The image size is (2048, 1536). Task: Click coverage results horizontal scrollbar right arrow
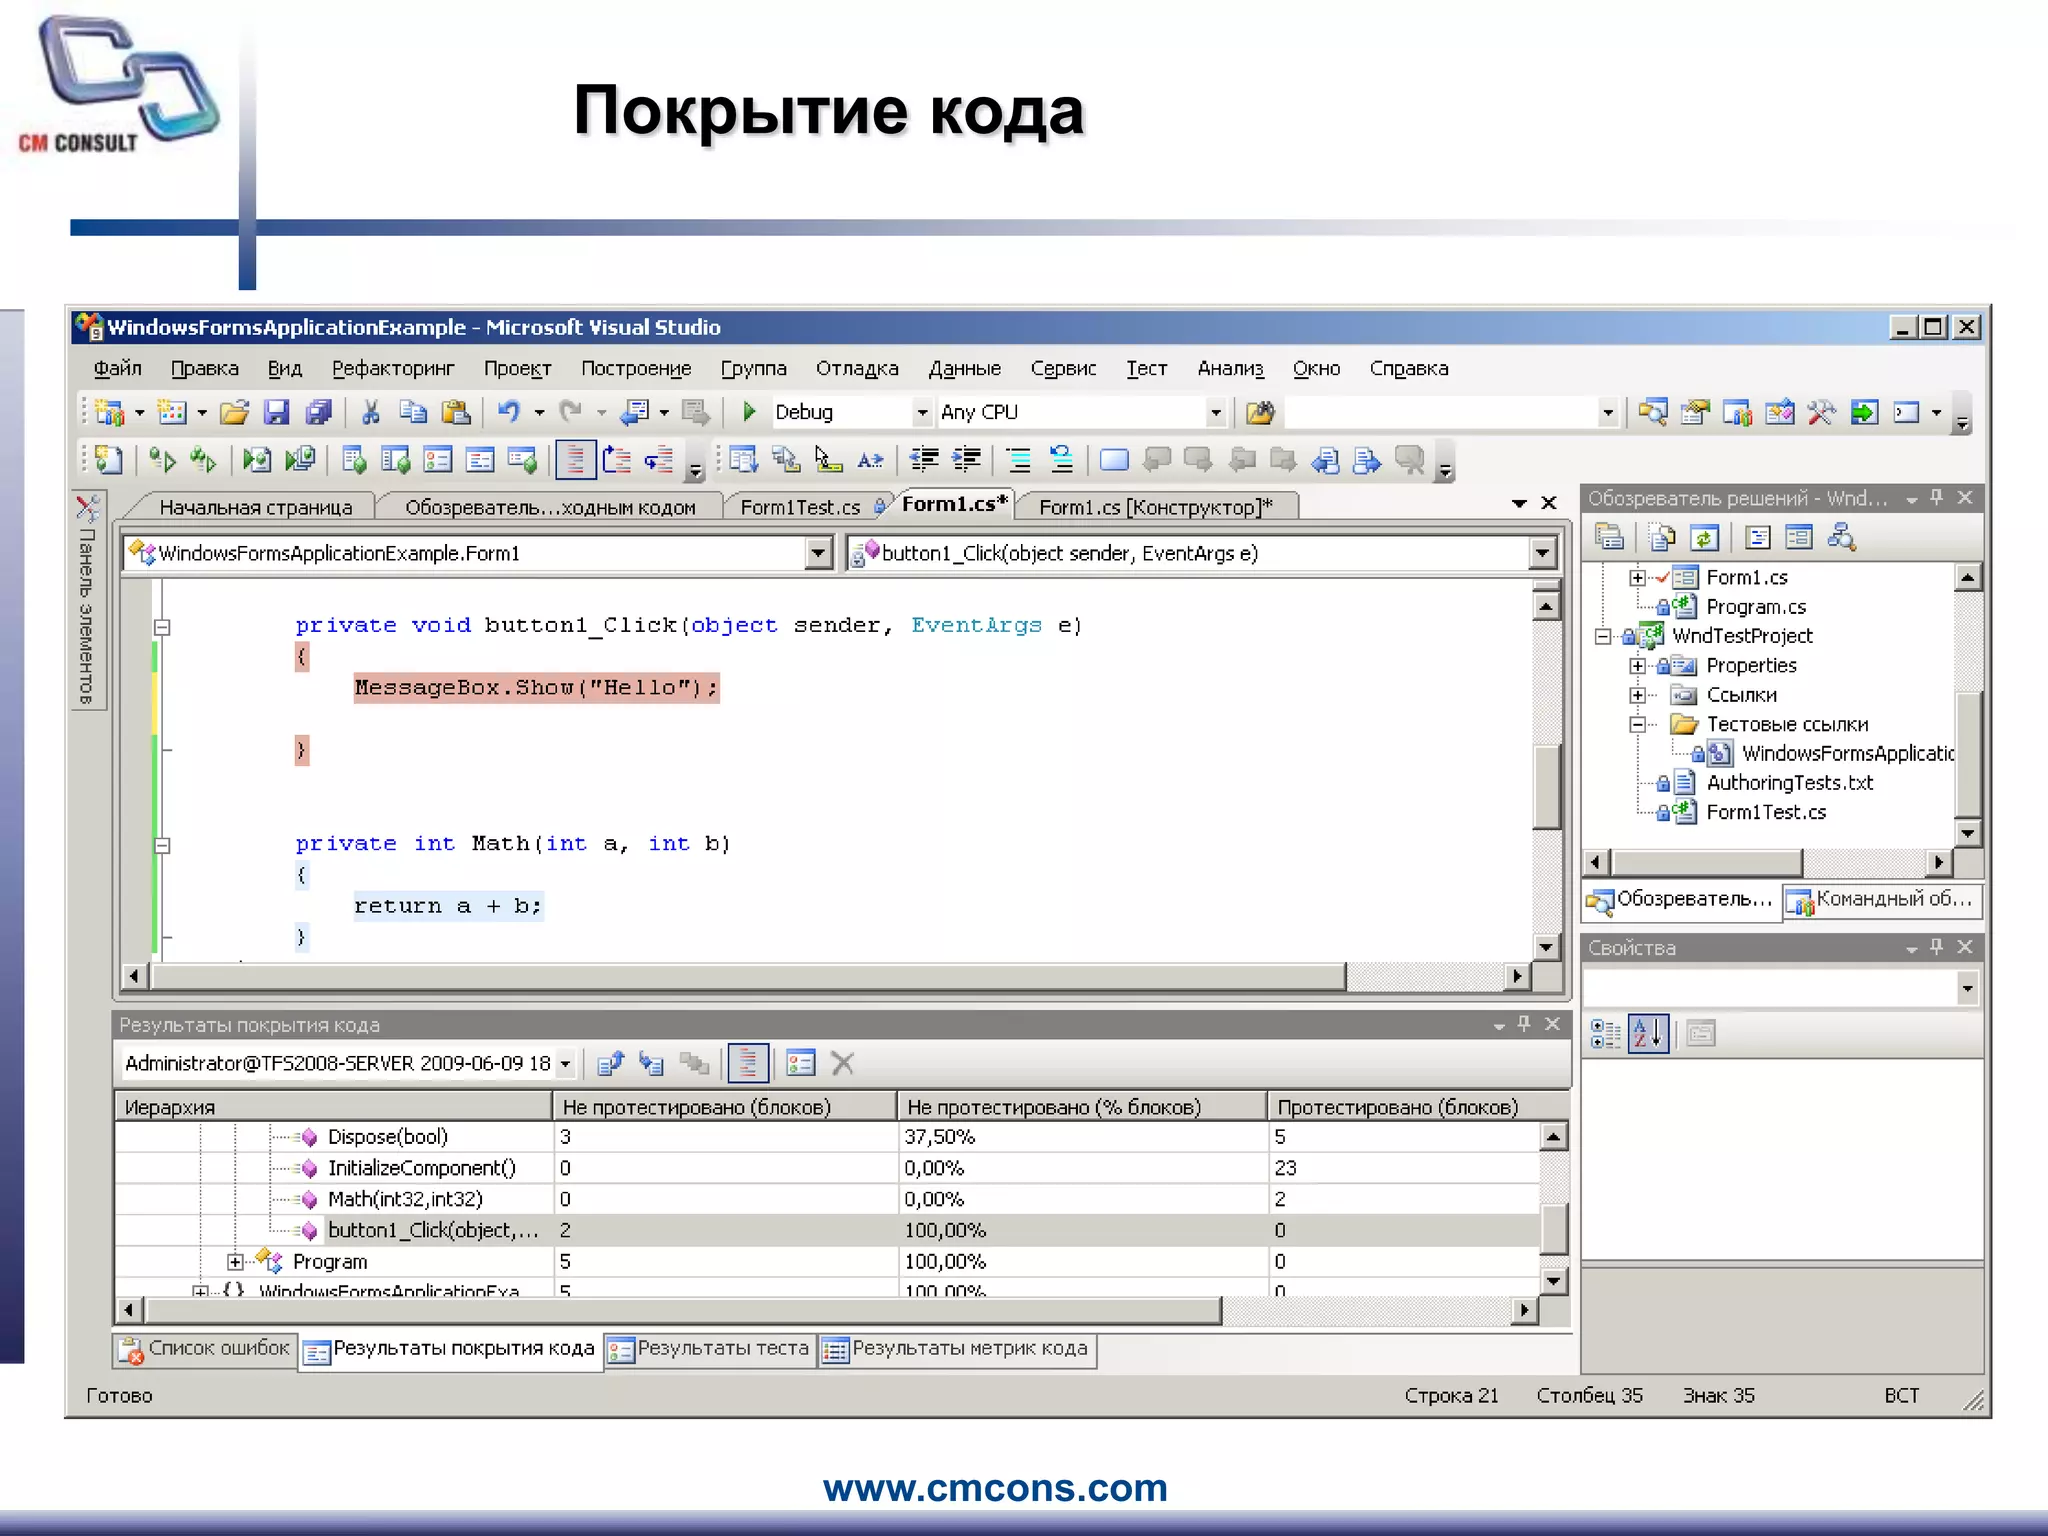click(1524, 1310)
